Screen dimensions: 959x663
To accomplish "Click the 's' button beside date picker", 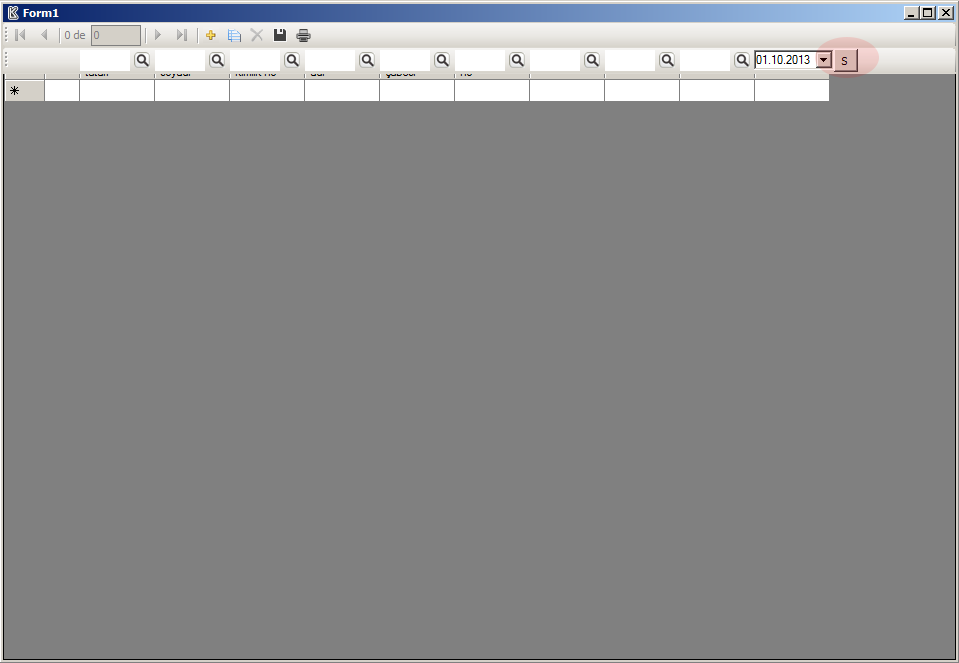I will (x=845, y=61).
